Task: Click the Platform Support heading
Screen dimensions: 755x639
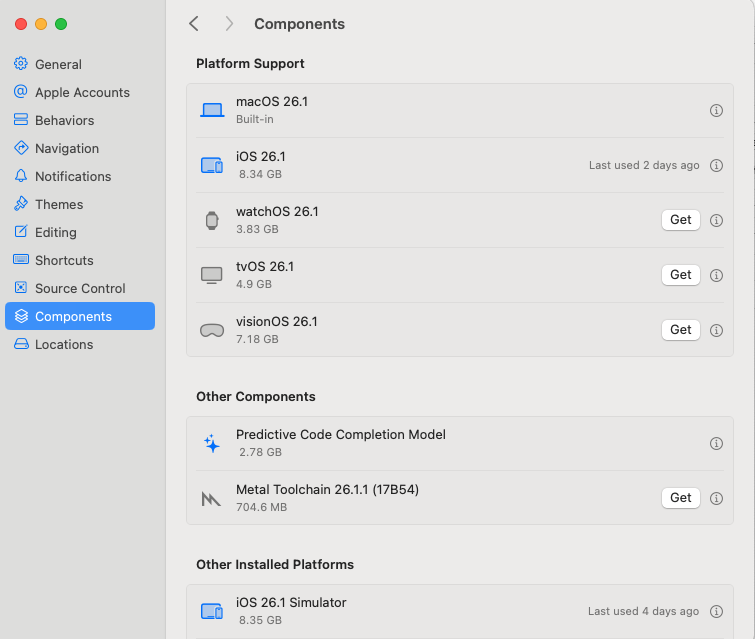Action: [250, 64]
